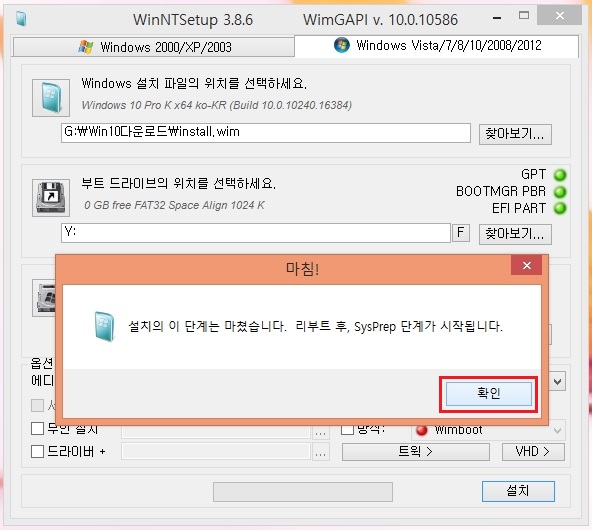Minimize the WinNTSetup window

click(497, 18)
